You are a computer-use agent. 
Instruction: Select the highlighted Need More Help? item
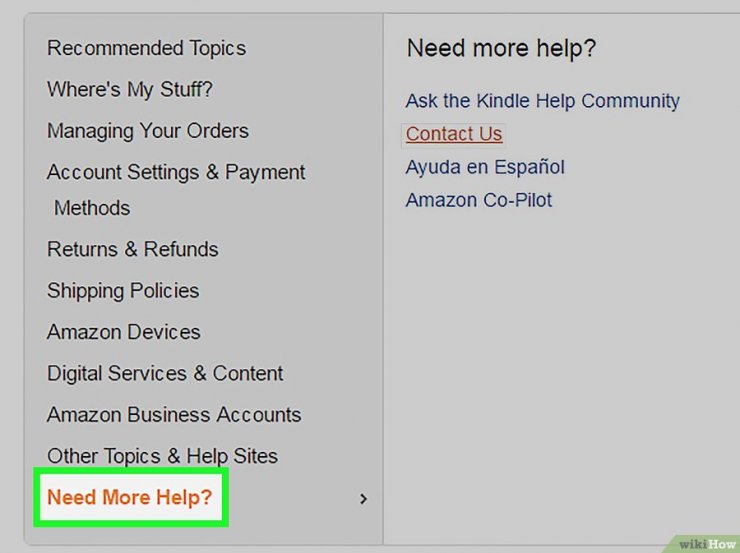(130, 497)
